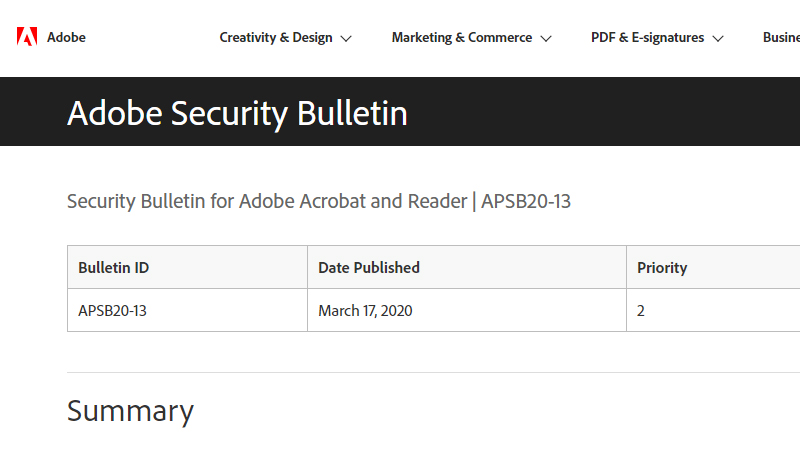Select the APSB20-13 table cell
Image resolution: width=800 pixels, height=450 pixels.
pos(112,310)
